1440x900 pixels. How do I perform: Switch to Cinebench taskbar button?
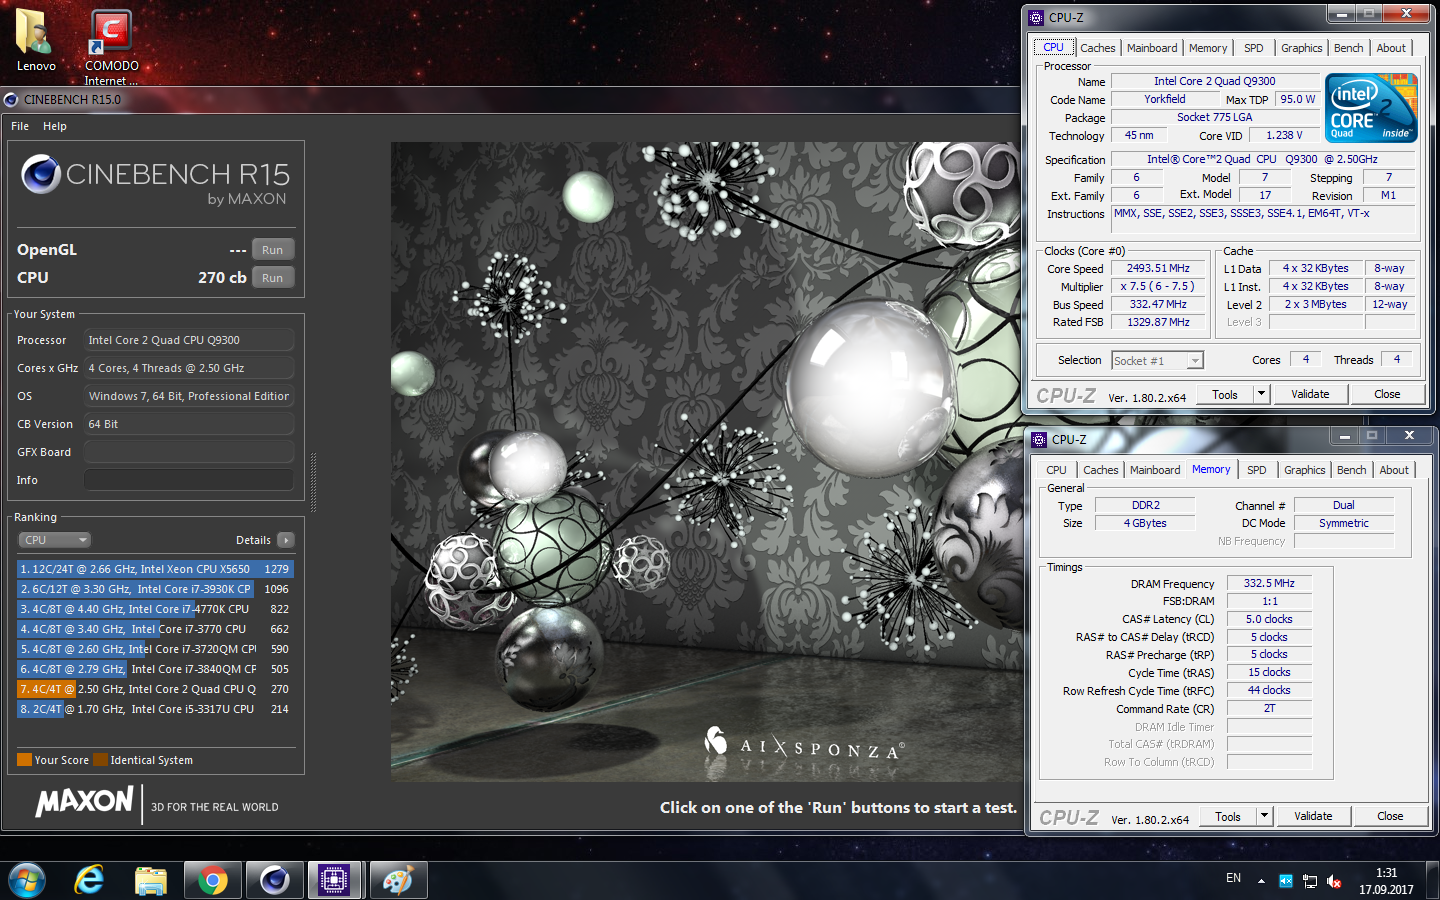pyautogui.click(x=274, y=880)
